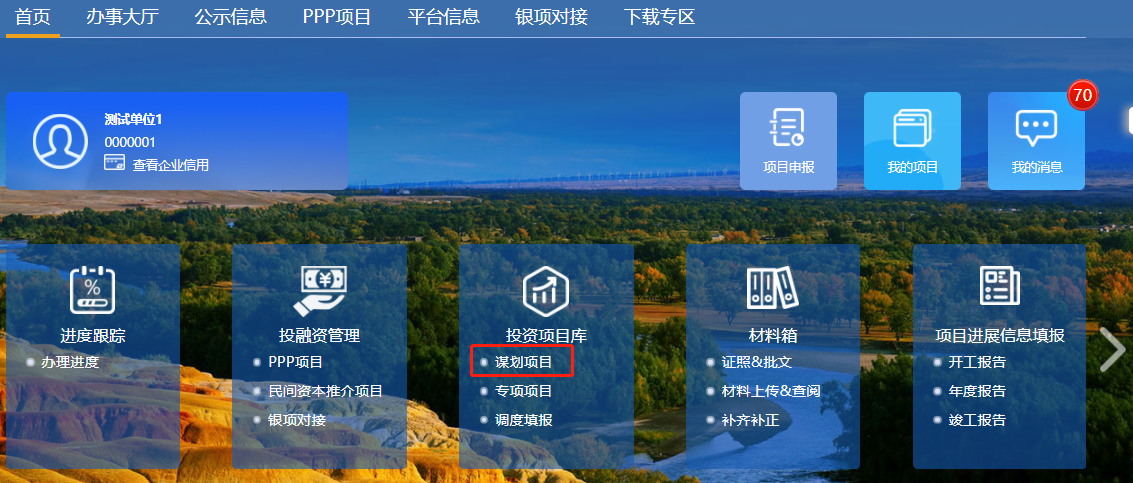Open the PPP项目 navigation tab
The image size is (1133, 483).
pyautogui.click(x=337, y=17)
